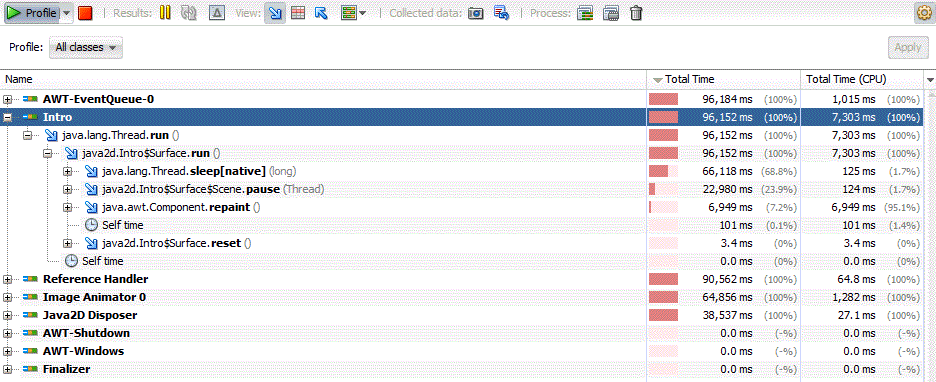Click the heap dump process icon

click(x=611, y=13)
